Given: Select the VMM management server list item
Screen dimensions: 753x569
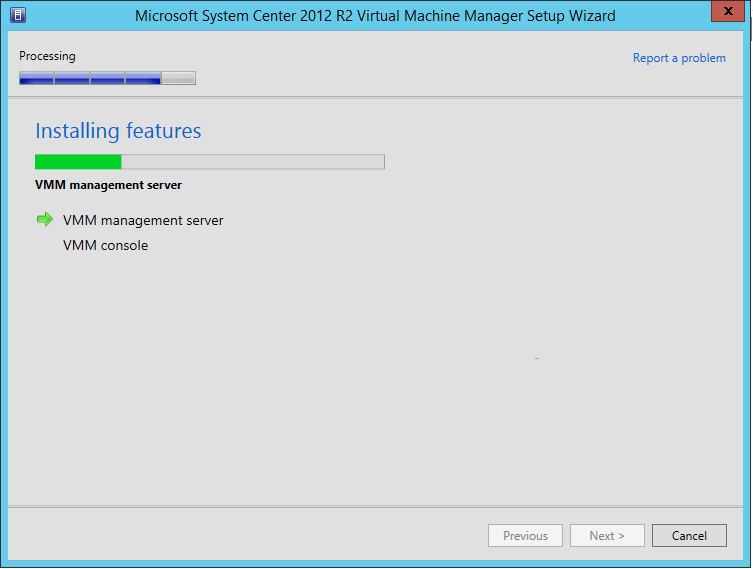Looking at the screenshot, I should pyautogui.click(x=143, y=220).
